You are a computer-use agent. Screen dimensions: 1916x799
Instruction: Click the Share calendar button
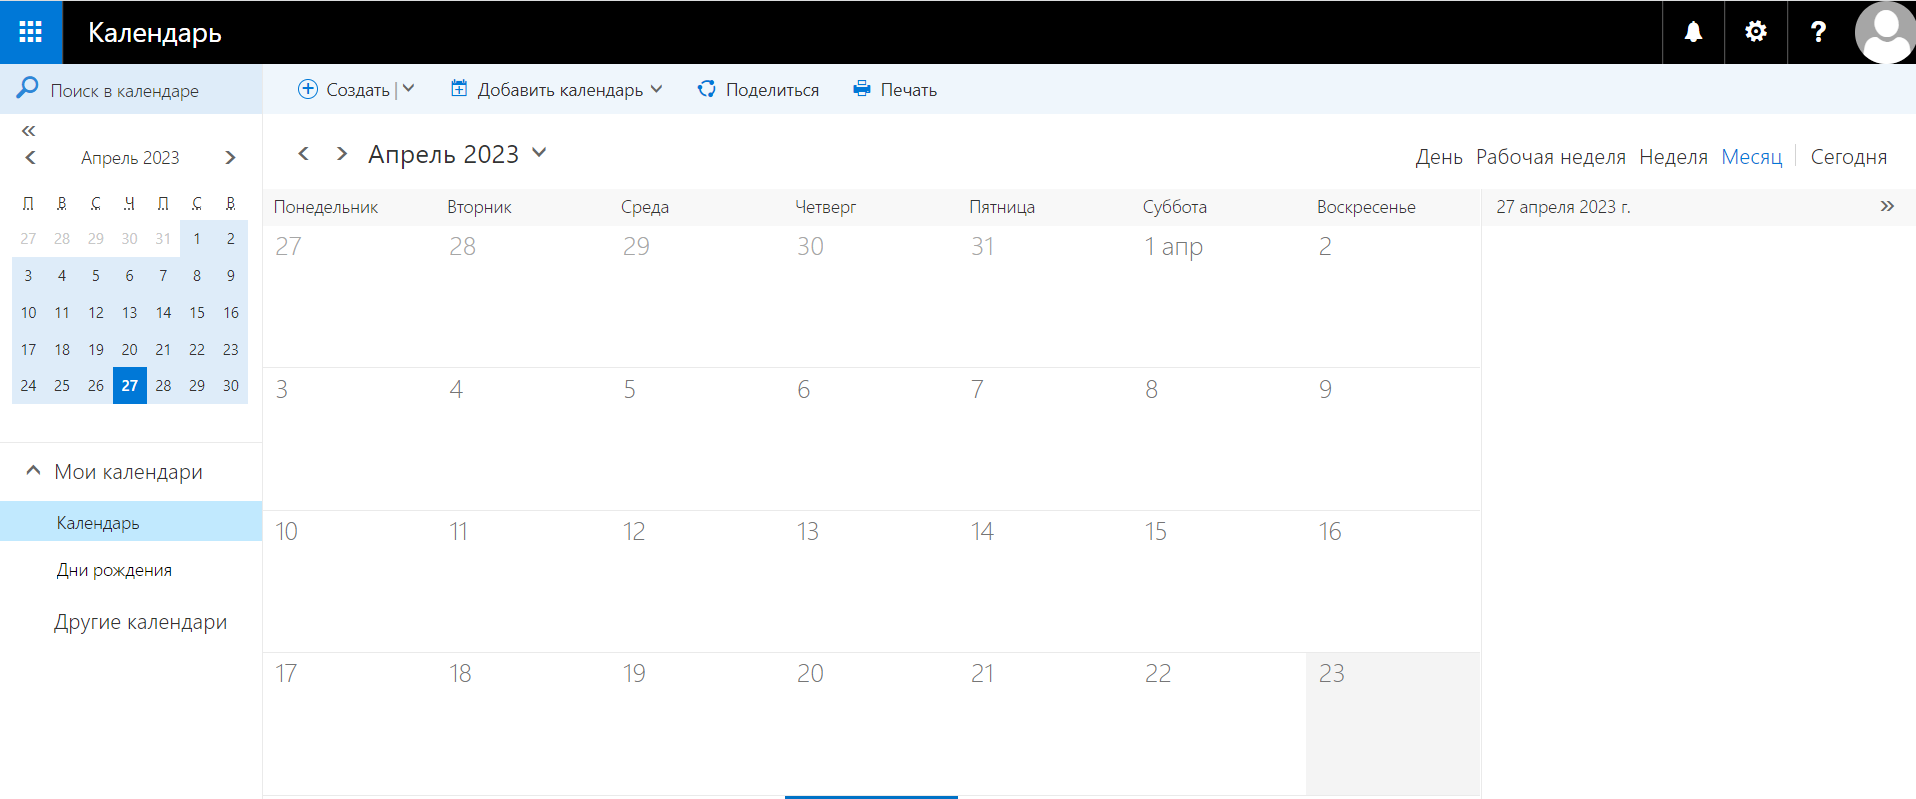(758, 89)
